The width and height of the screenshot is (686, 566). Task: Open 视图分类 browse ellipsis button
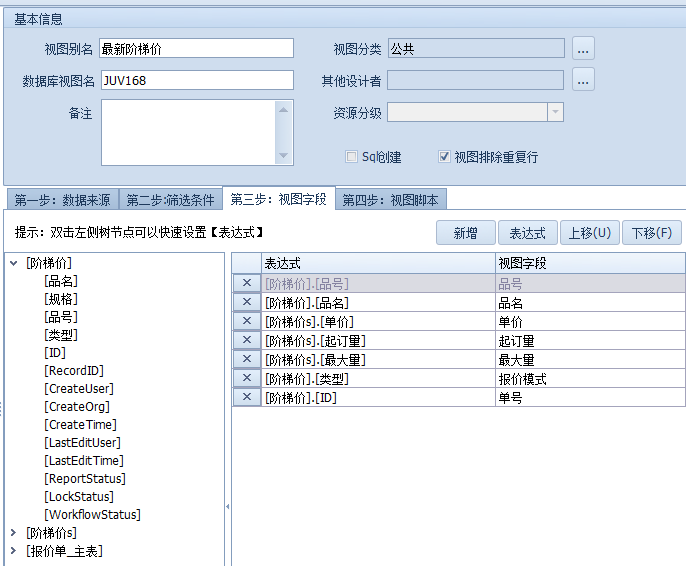[583, 48]
